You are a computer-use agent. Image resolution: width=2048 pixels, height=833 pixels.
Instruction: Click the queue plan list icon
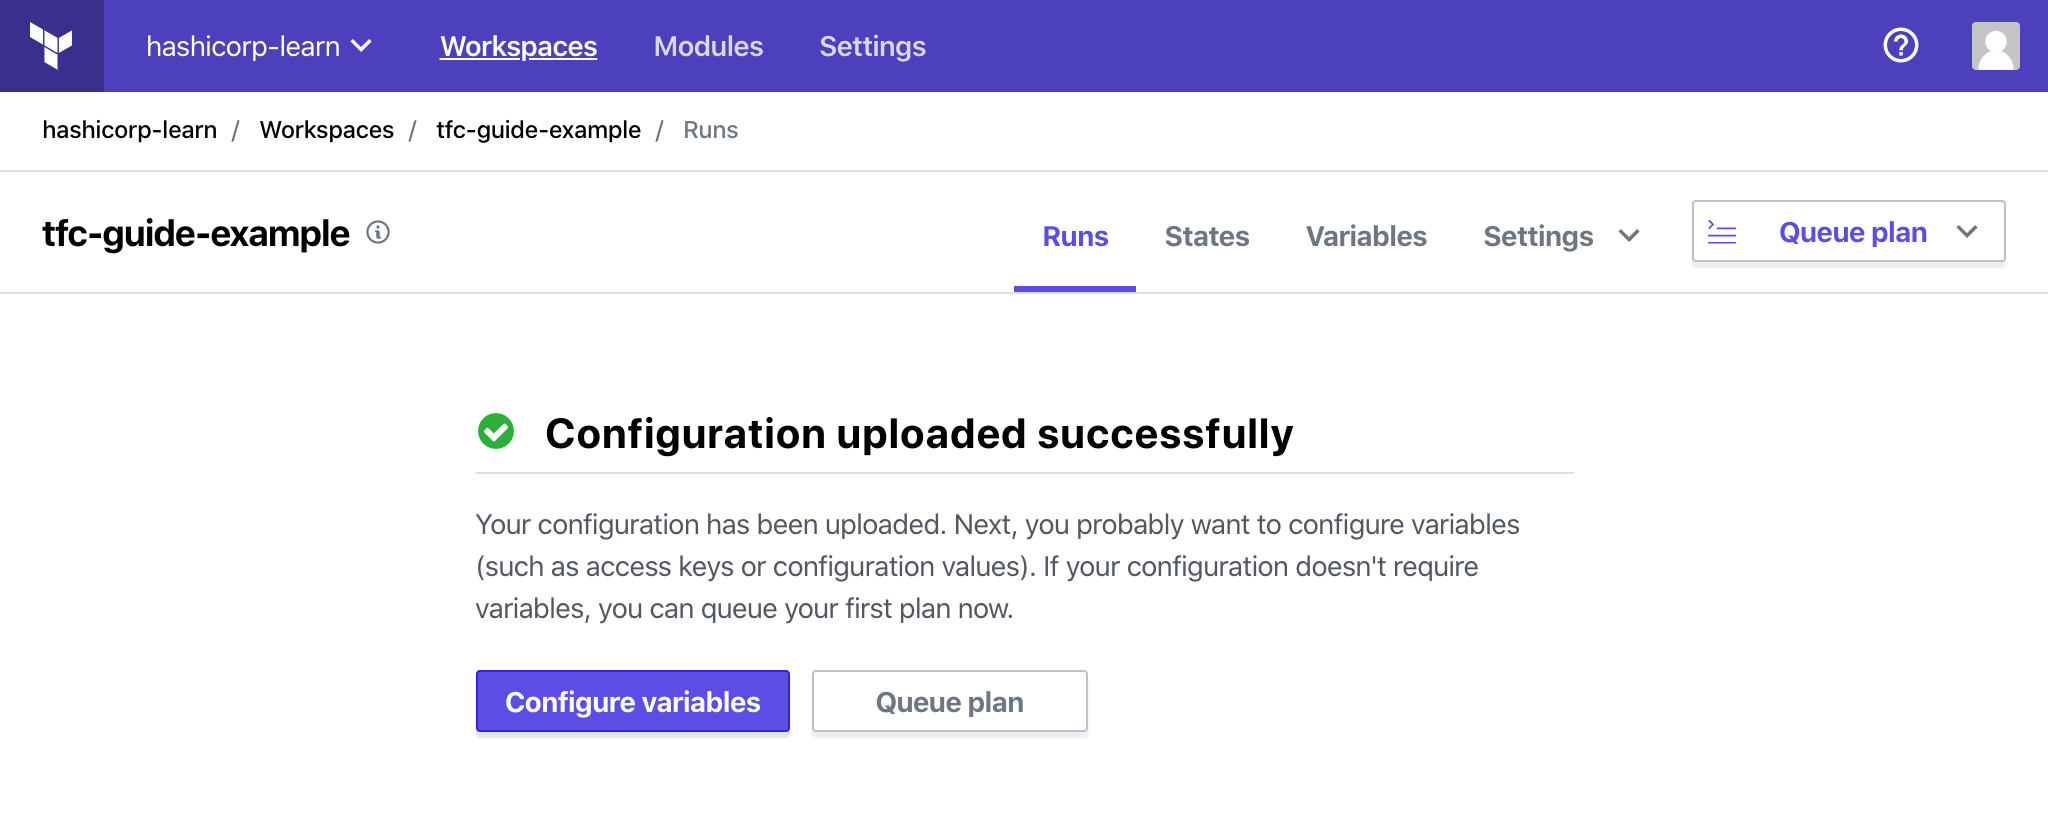coord(1721,232)
